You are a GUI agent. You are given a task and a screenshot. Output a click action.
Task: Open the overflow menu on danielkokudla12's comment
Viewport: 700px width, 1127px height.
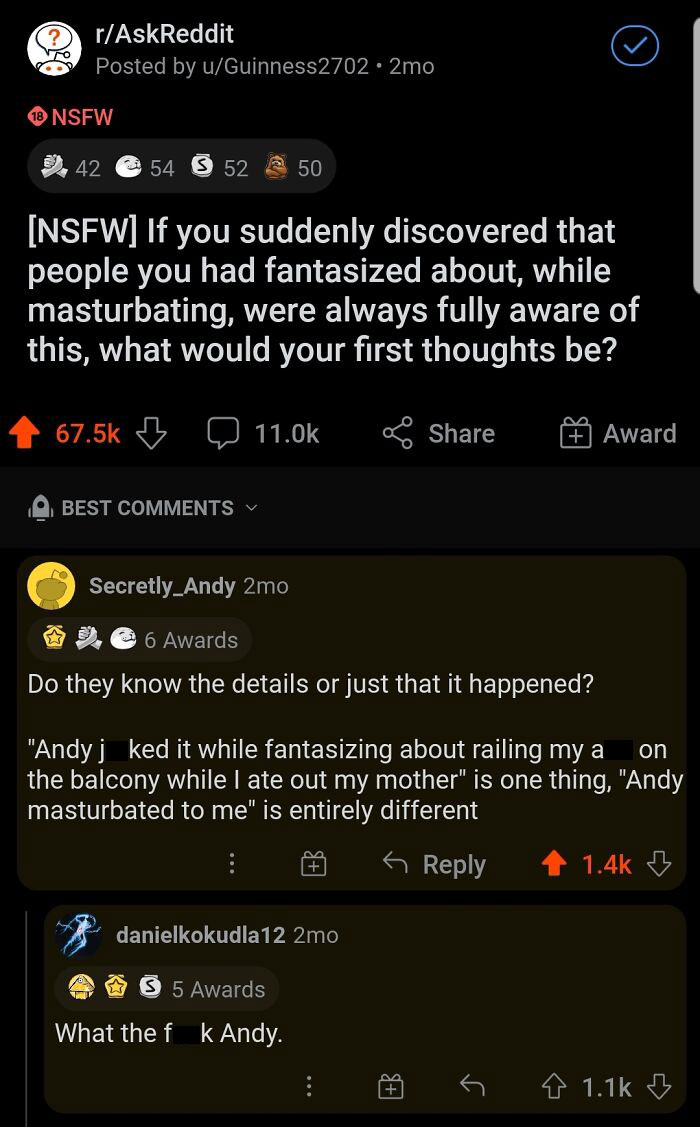[x=309, y=1085]
